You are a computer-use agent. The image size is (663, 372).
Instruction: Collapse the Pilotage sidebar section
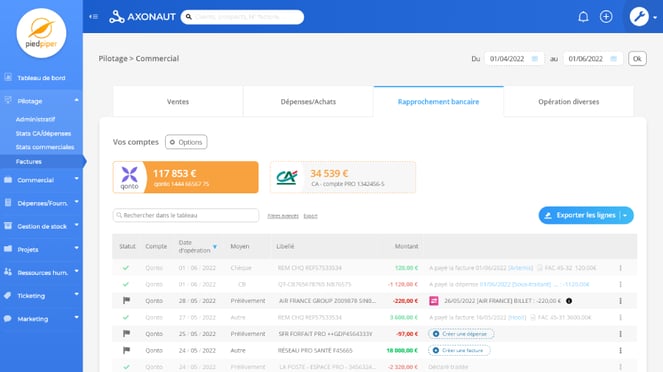point(77,100)
